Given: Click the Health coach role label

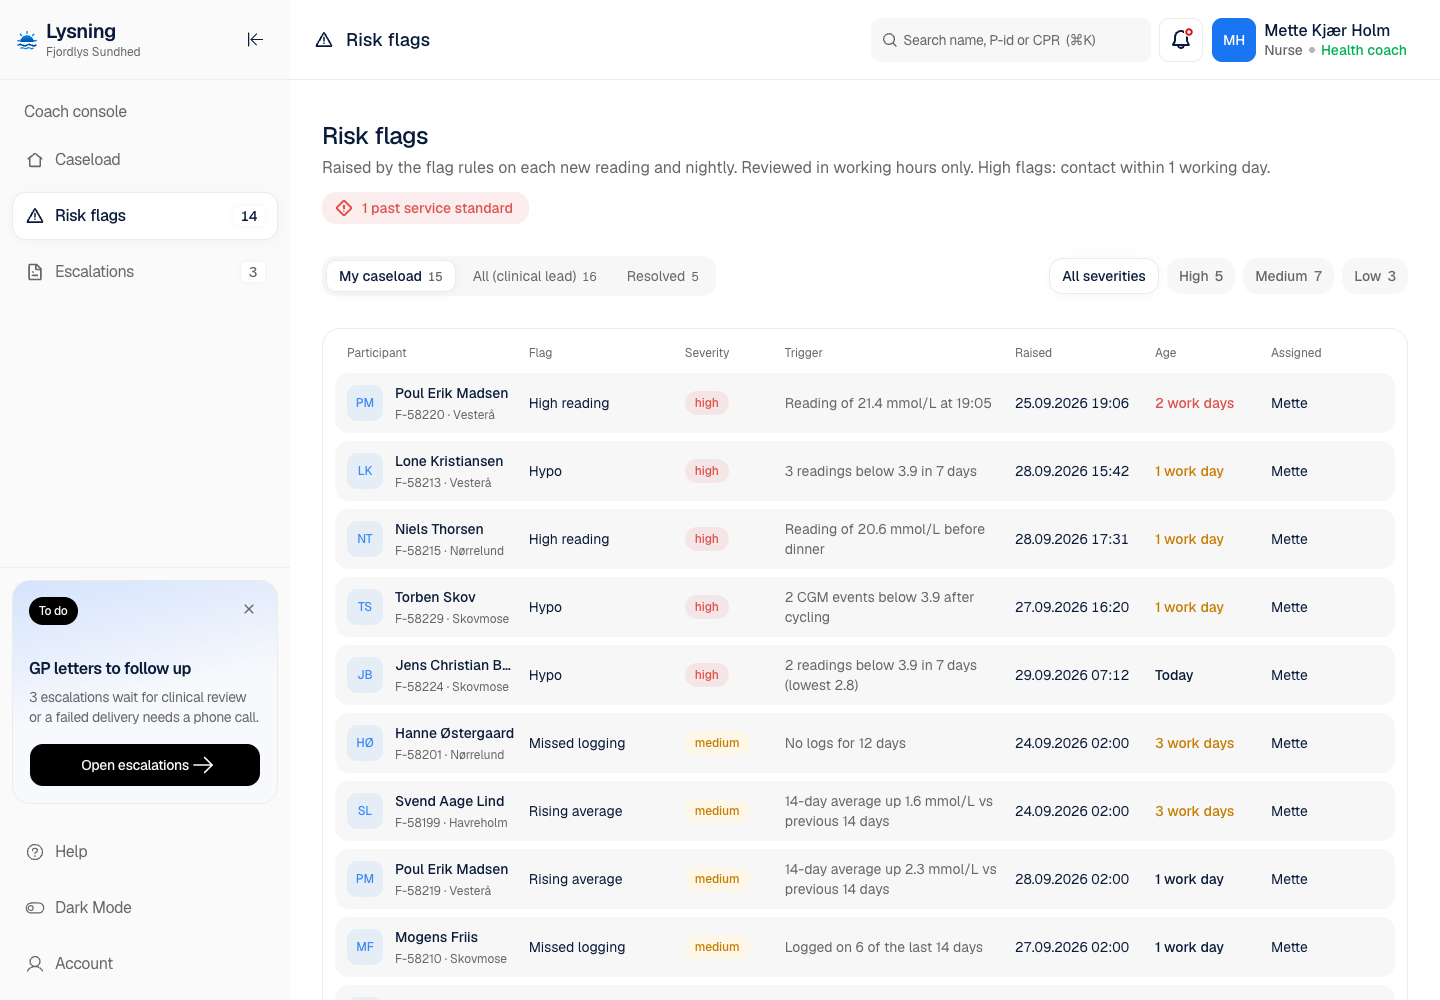Looking at the screenshot, I should click(1364, 50).
